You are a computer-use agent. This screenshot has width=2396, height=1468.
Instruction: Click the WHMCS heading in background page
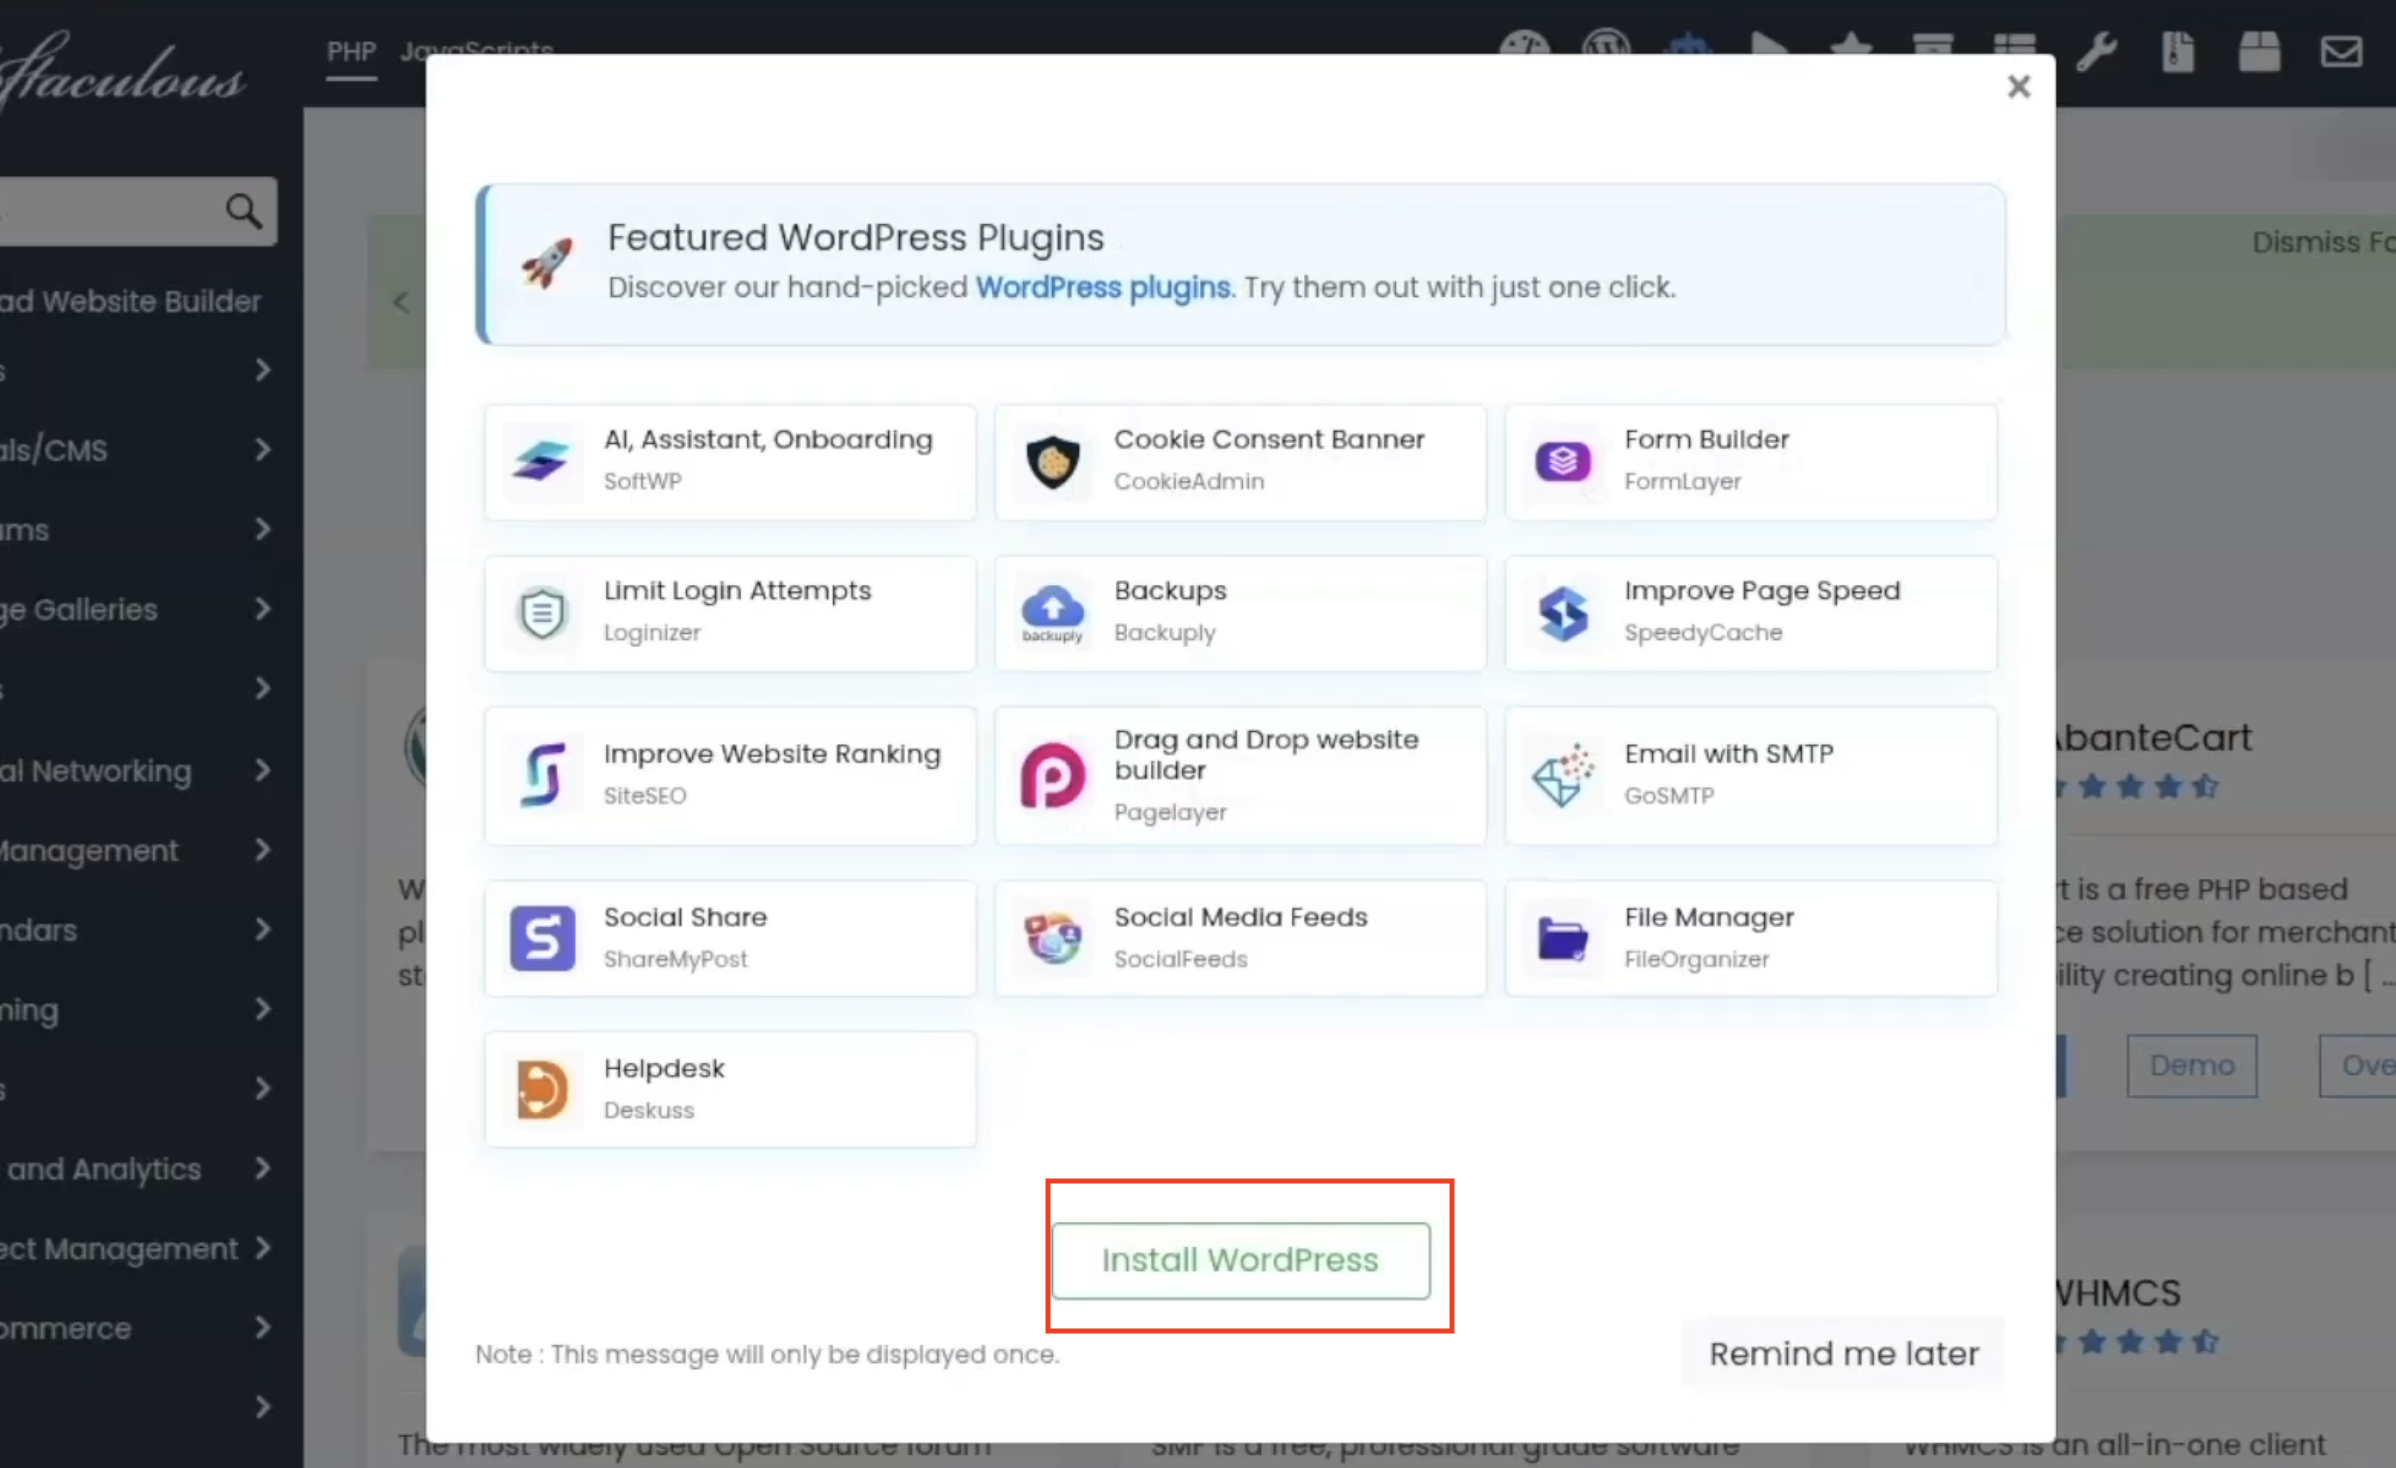(2117, 1293)
